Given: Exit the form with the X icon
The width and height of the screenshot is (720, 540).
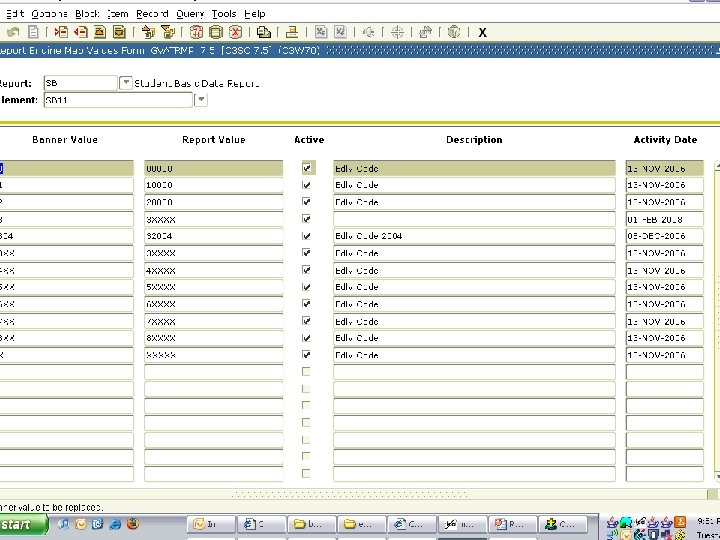Looking at the screenshot, I should 482,33.
